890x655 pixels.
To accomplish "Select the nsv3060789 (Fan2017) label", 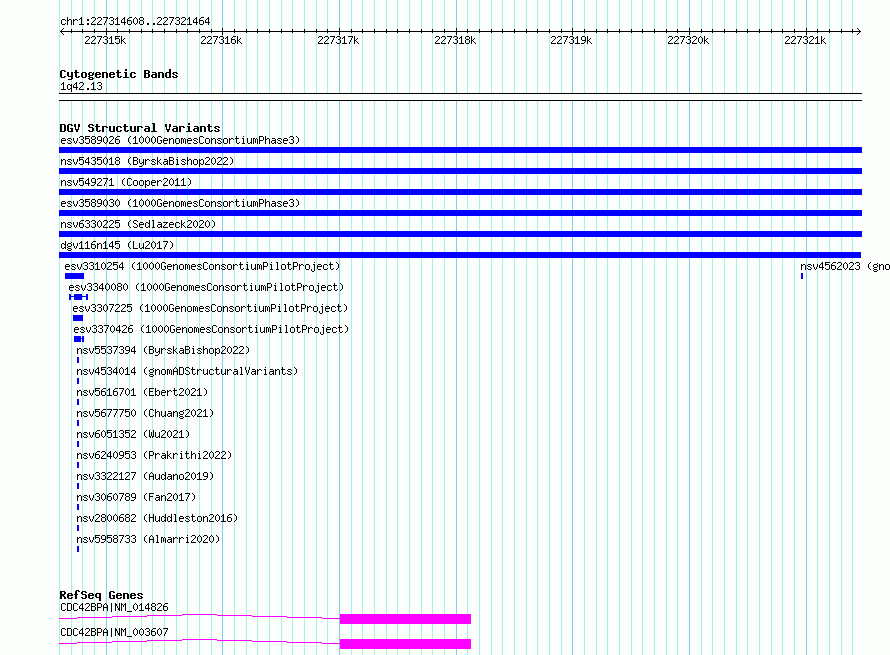I will (136, 497).
